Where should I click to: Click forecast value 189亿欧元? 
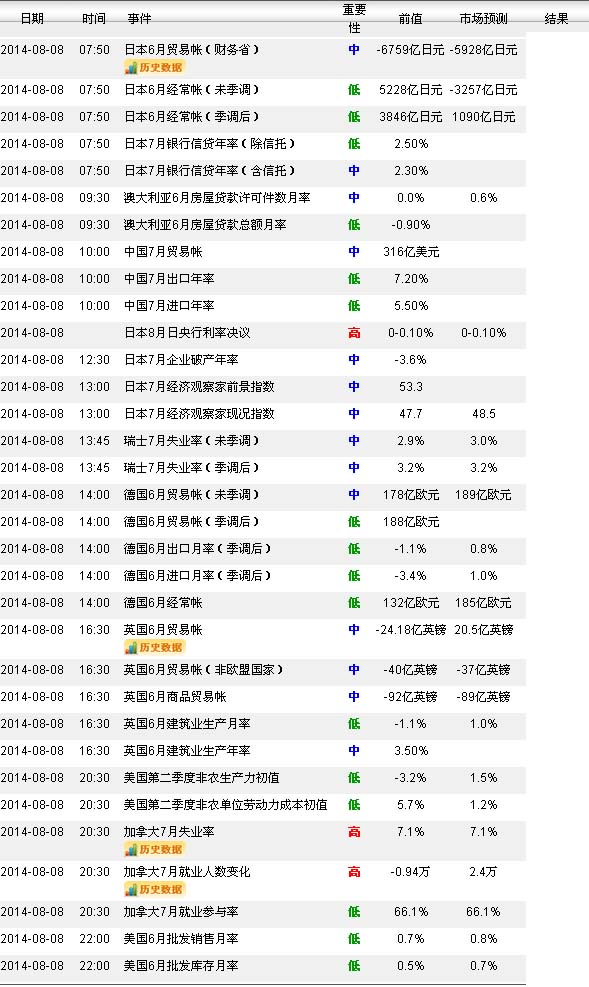[483, 495]
